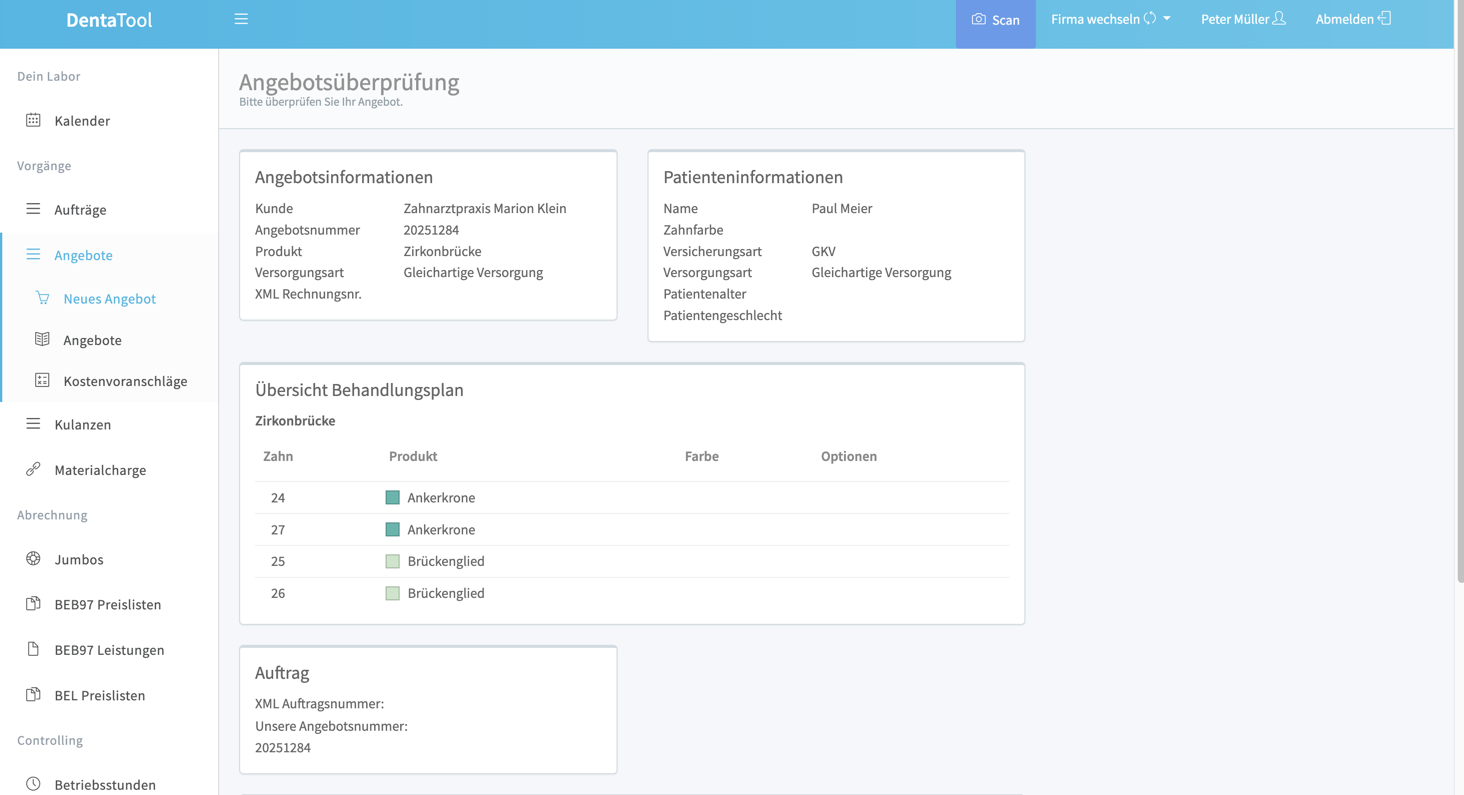Open the Kulanzen menu item
Screen dimensions: 1464x795
(x=82, y=424)
